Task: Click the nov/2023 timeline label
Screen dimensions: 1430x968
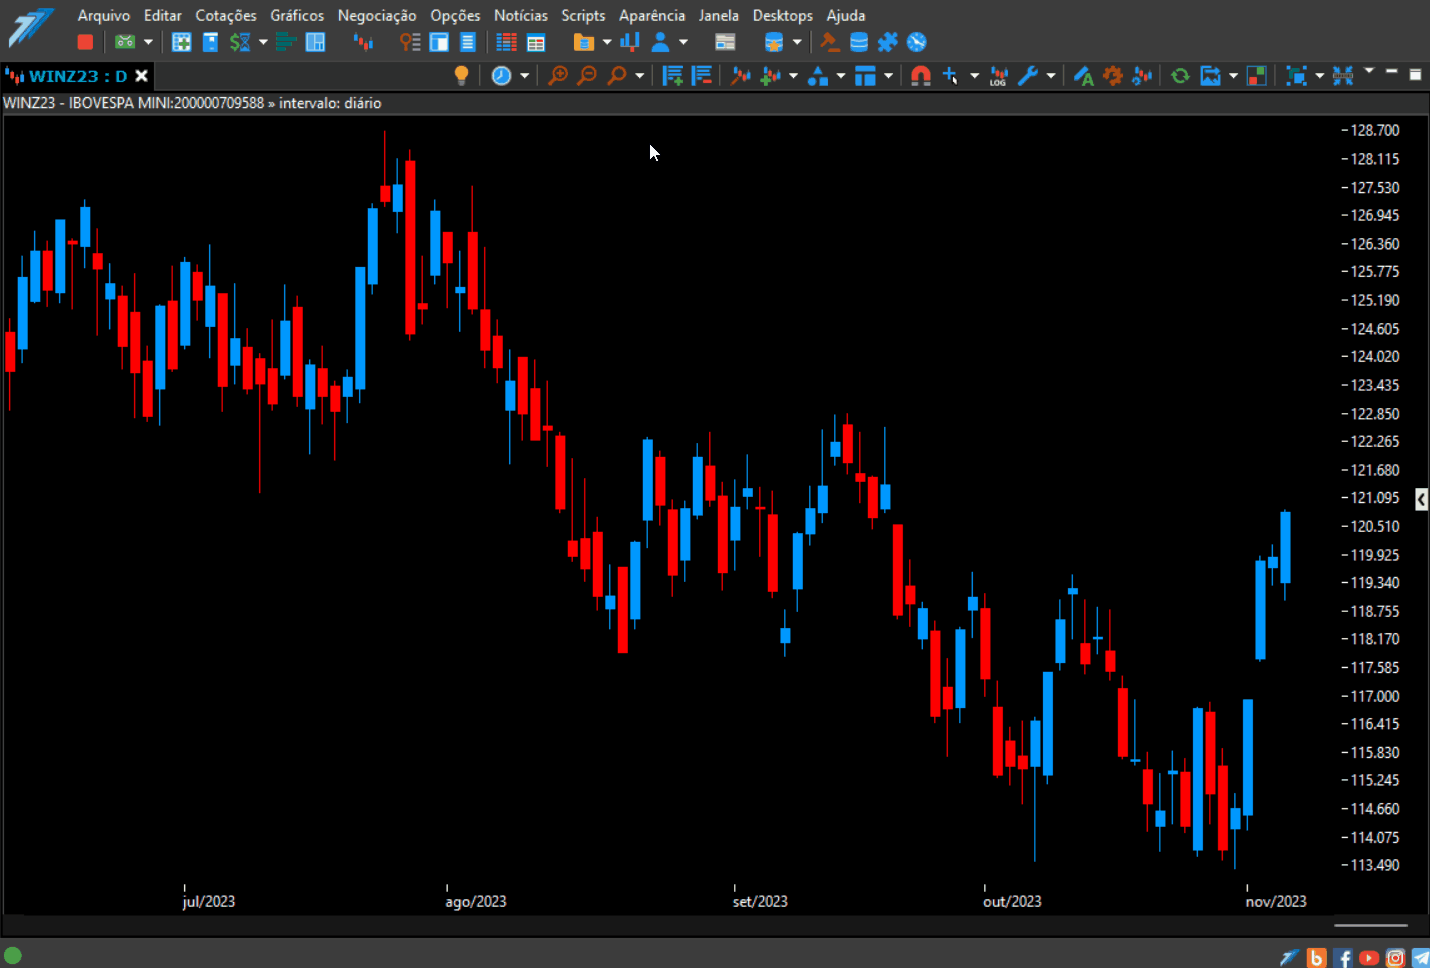Action: click(1276, 901)
